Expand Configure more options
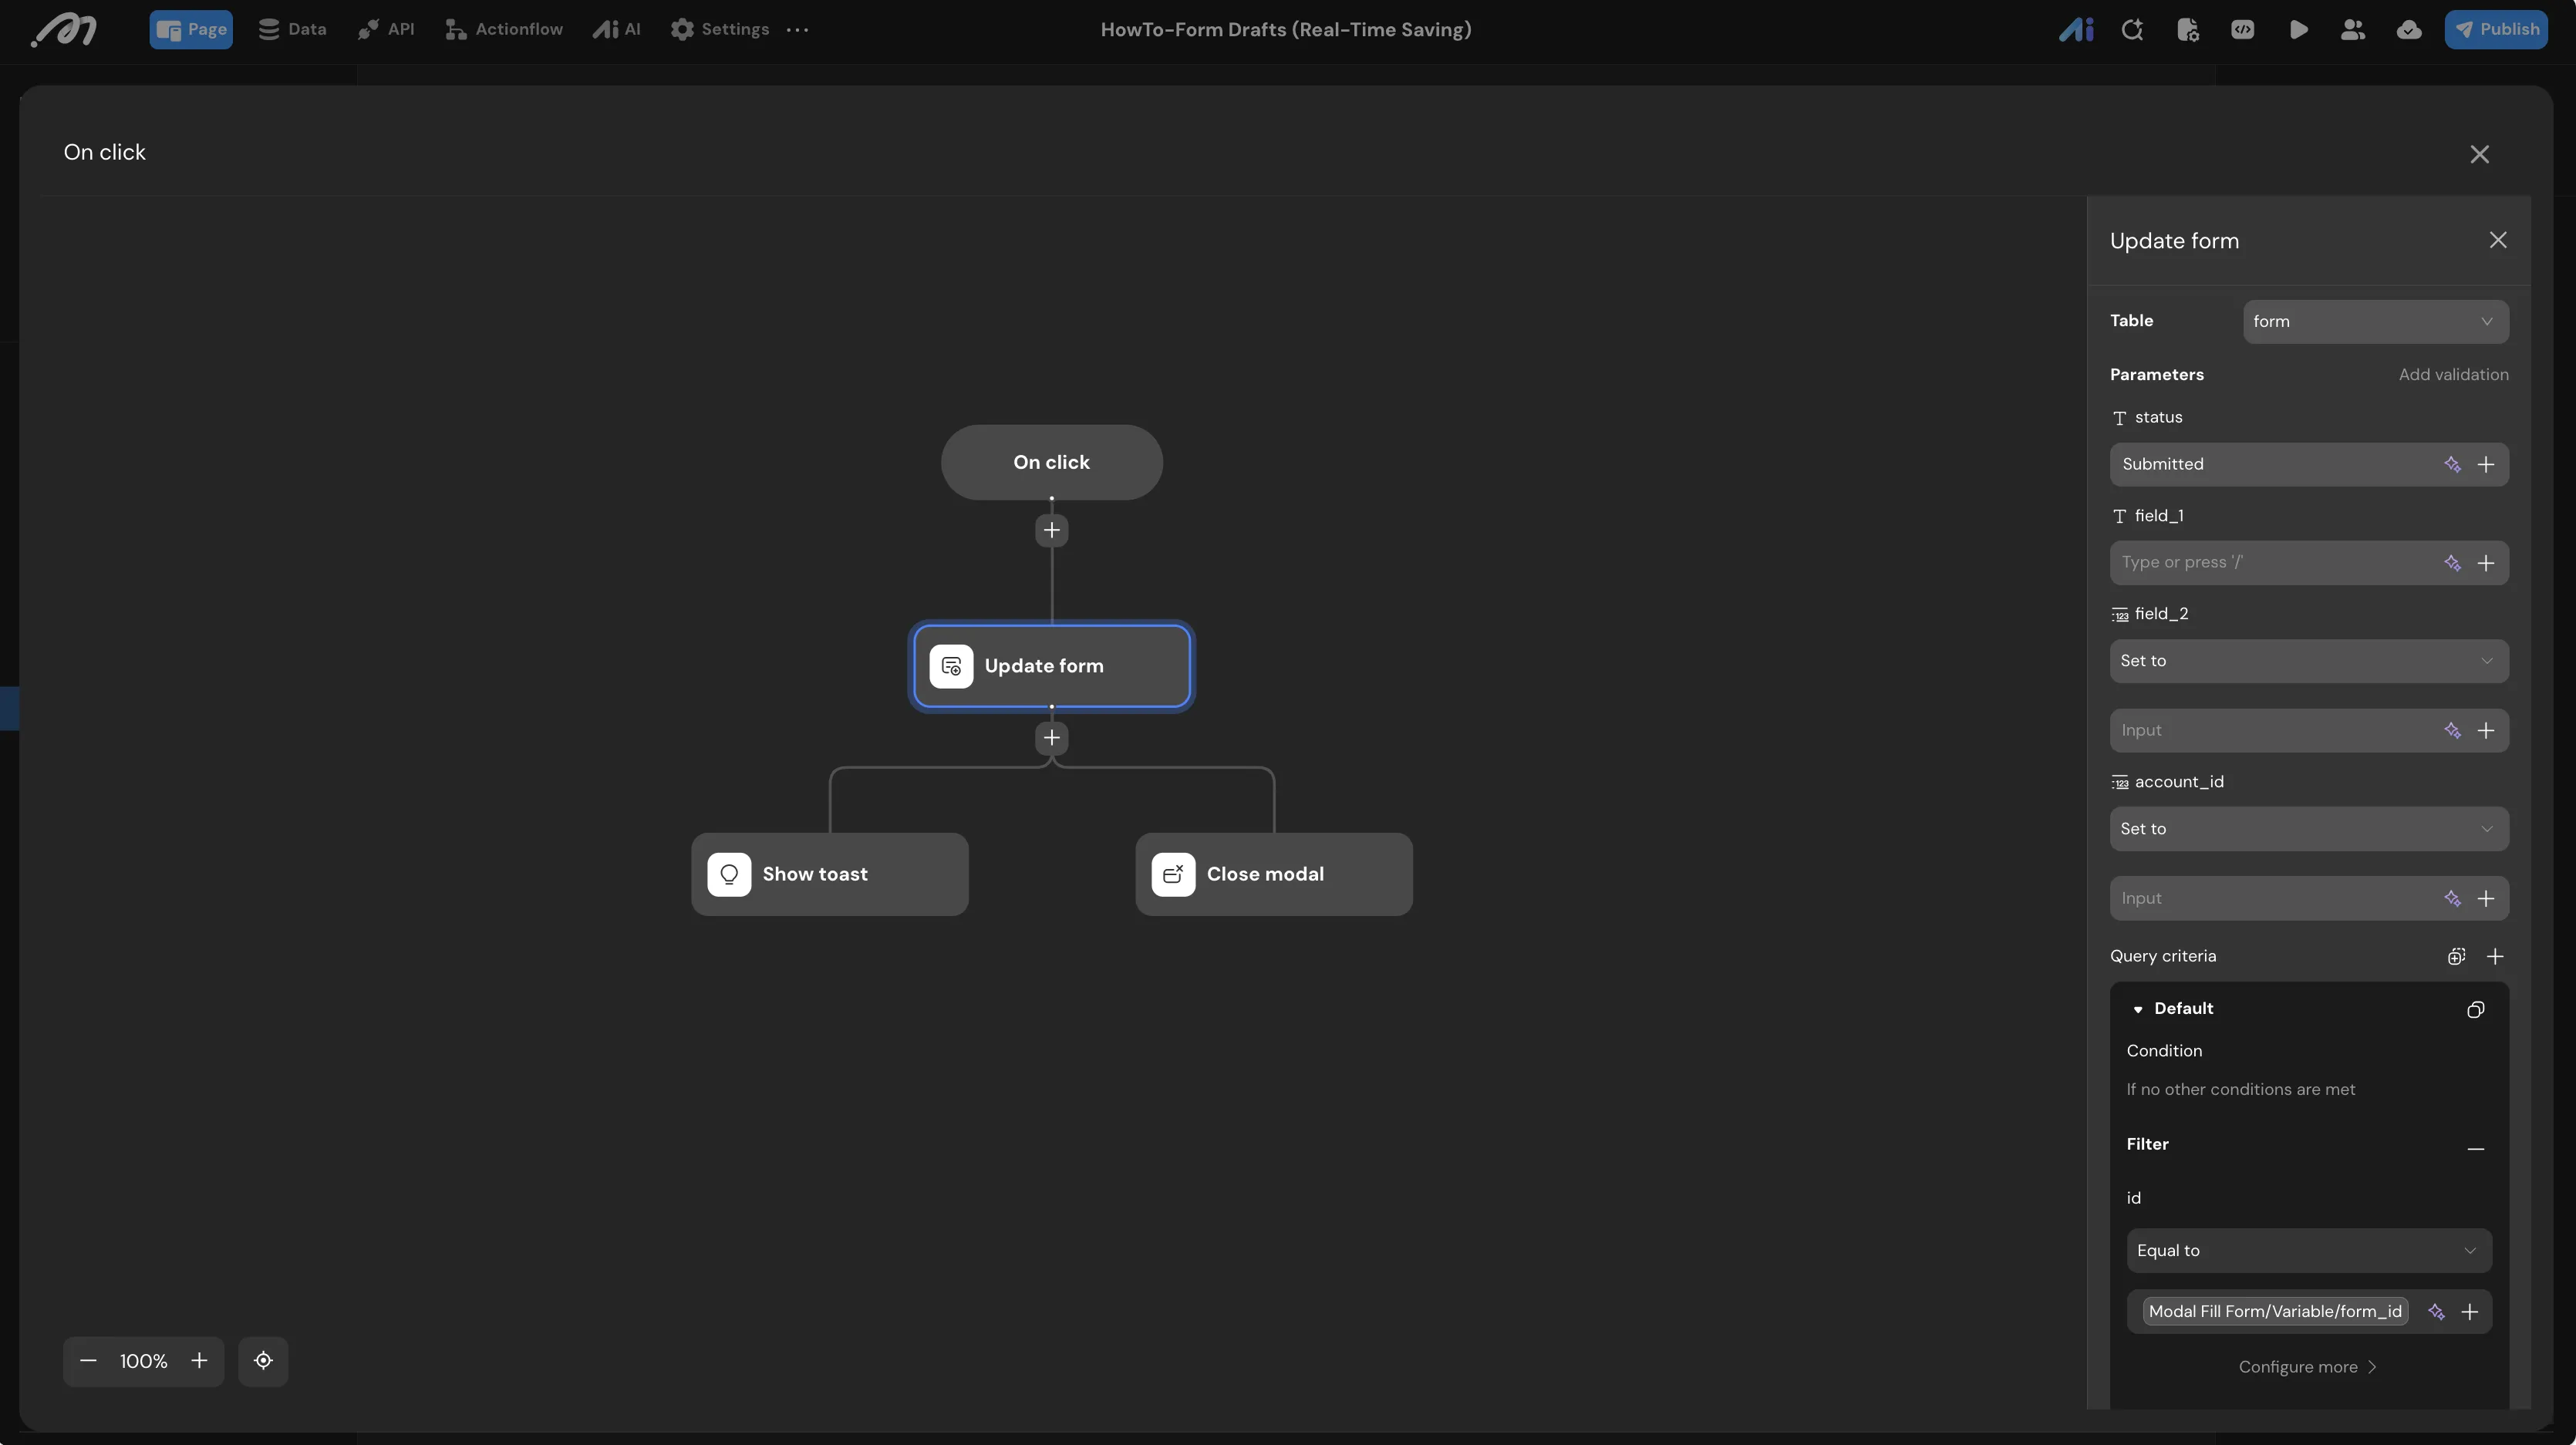This screenshot has width=2576, height=1445. click(2307, 1367)
